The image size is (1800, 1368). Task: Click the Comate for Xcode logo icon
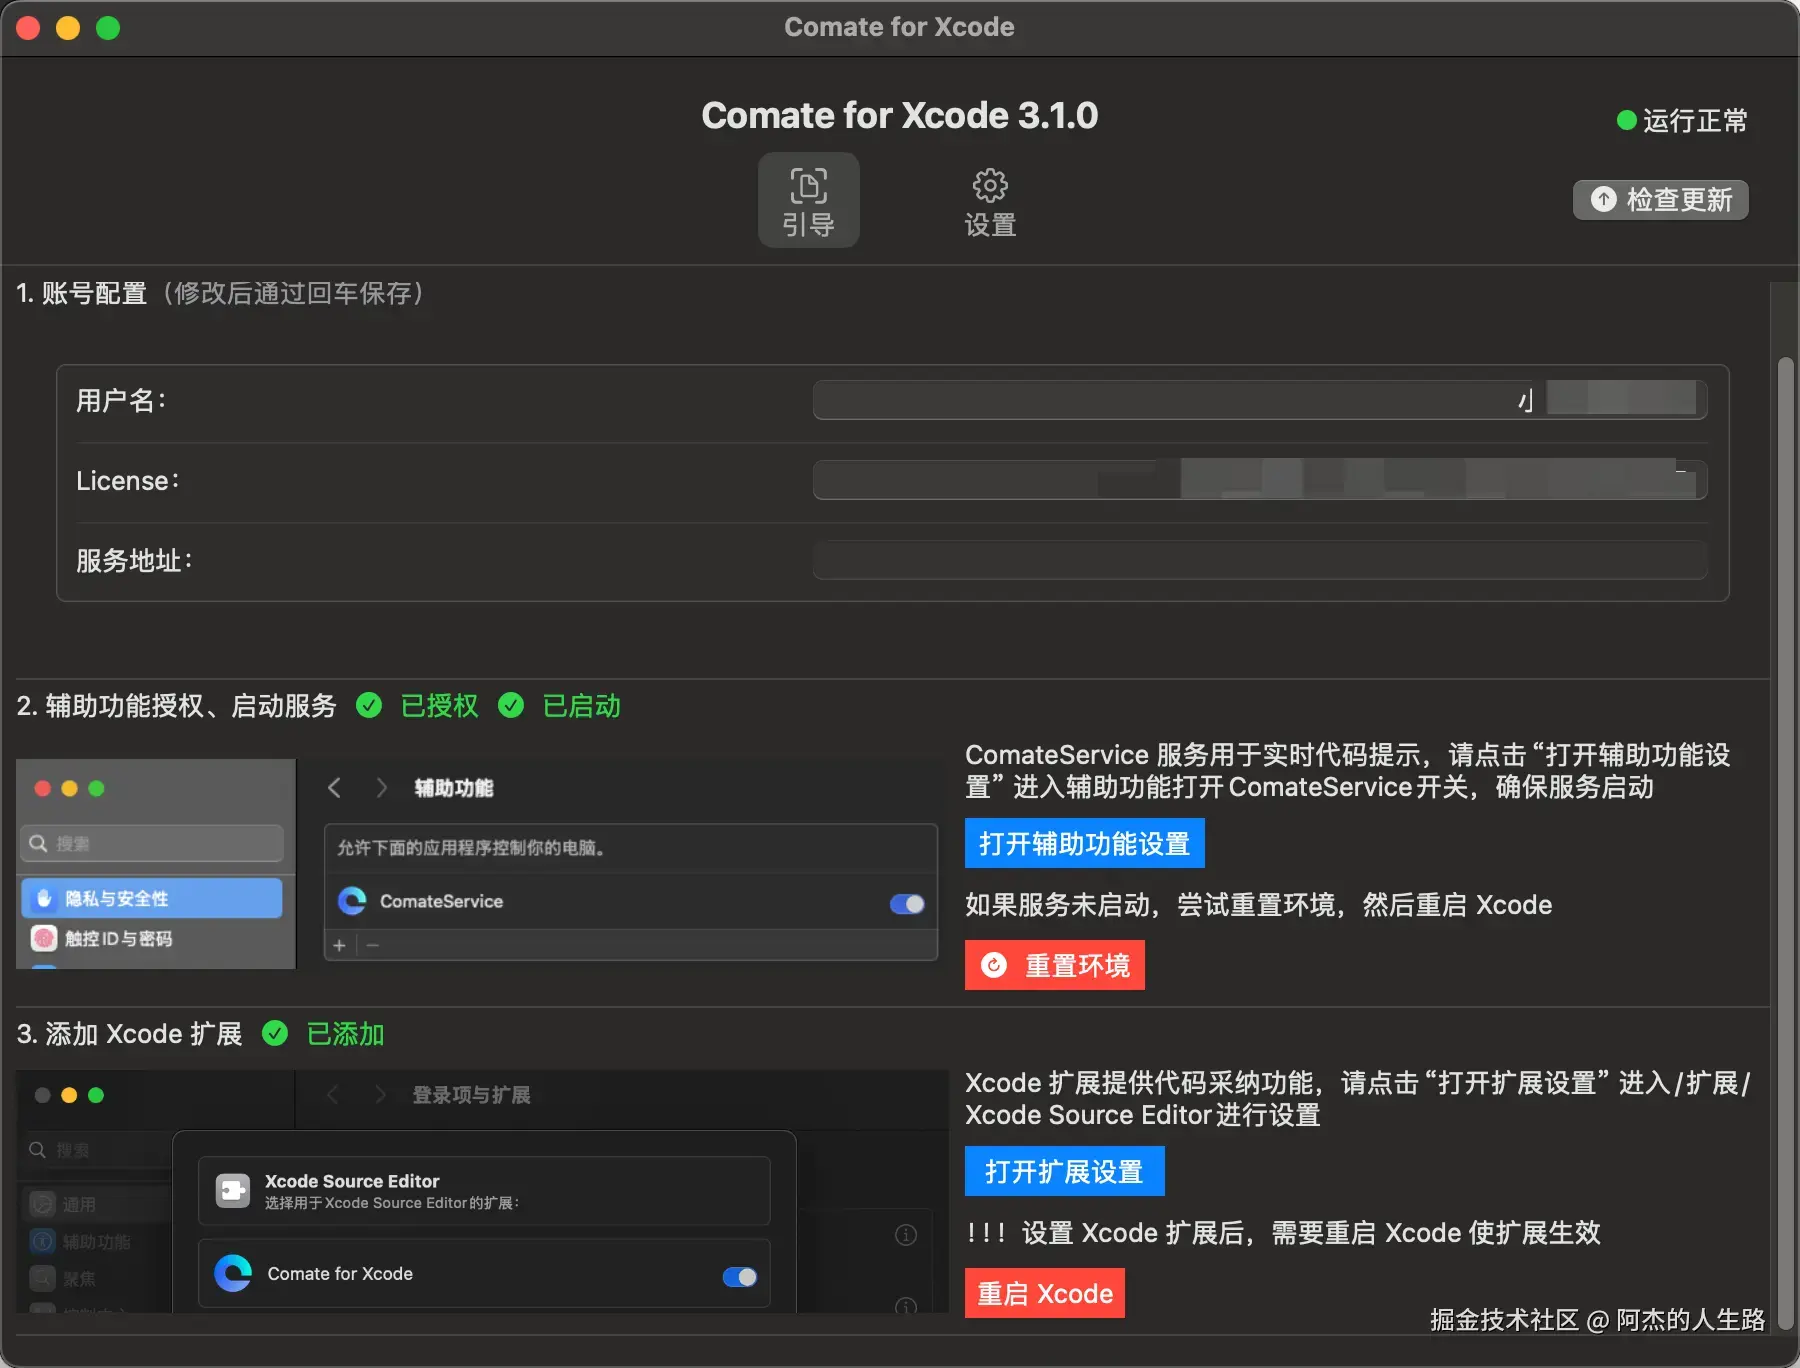(x=233, y=1273)
